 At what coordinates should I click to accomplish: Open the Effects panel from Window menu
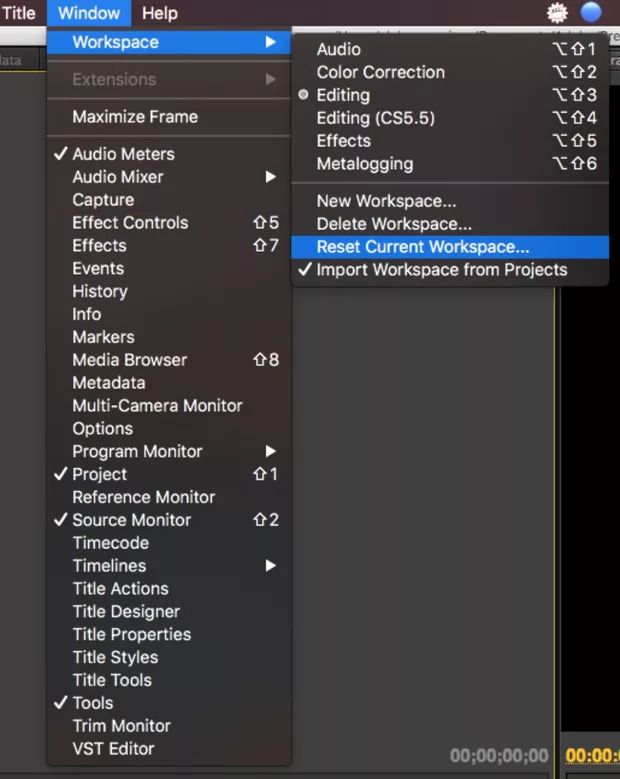pyautogui.click(x=169, y=245)
